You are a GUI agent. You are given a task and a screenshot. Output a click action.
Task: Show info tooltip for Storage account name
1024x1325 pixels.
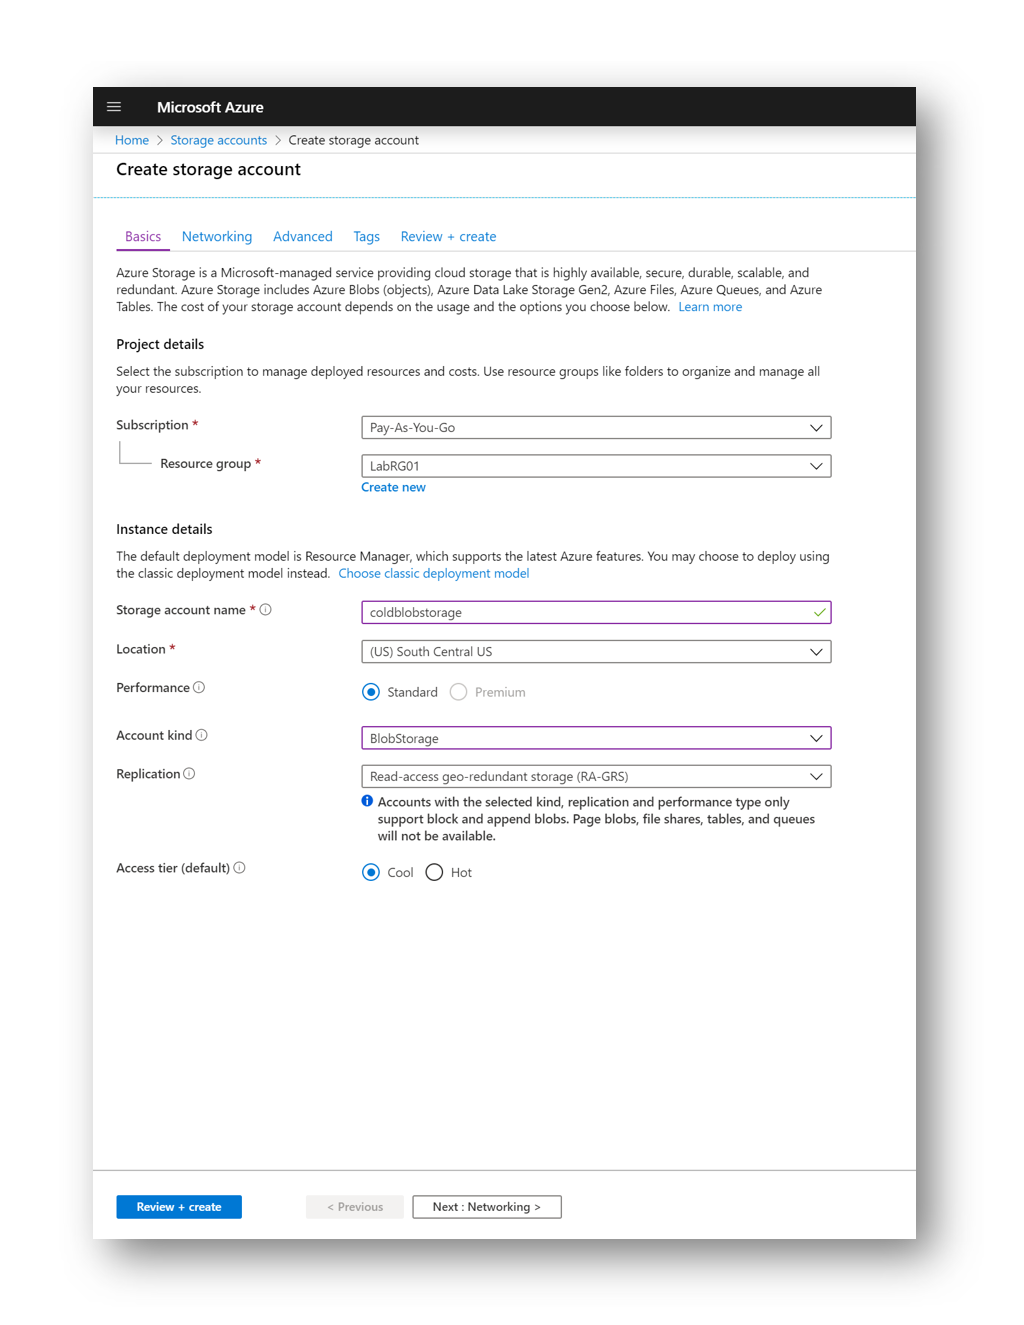tap(266, 610)
